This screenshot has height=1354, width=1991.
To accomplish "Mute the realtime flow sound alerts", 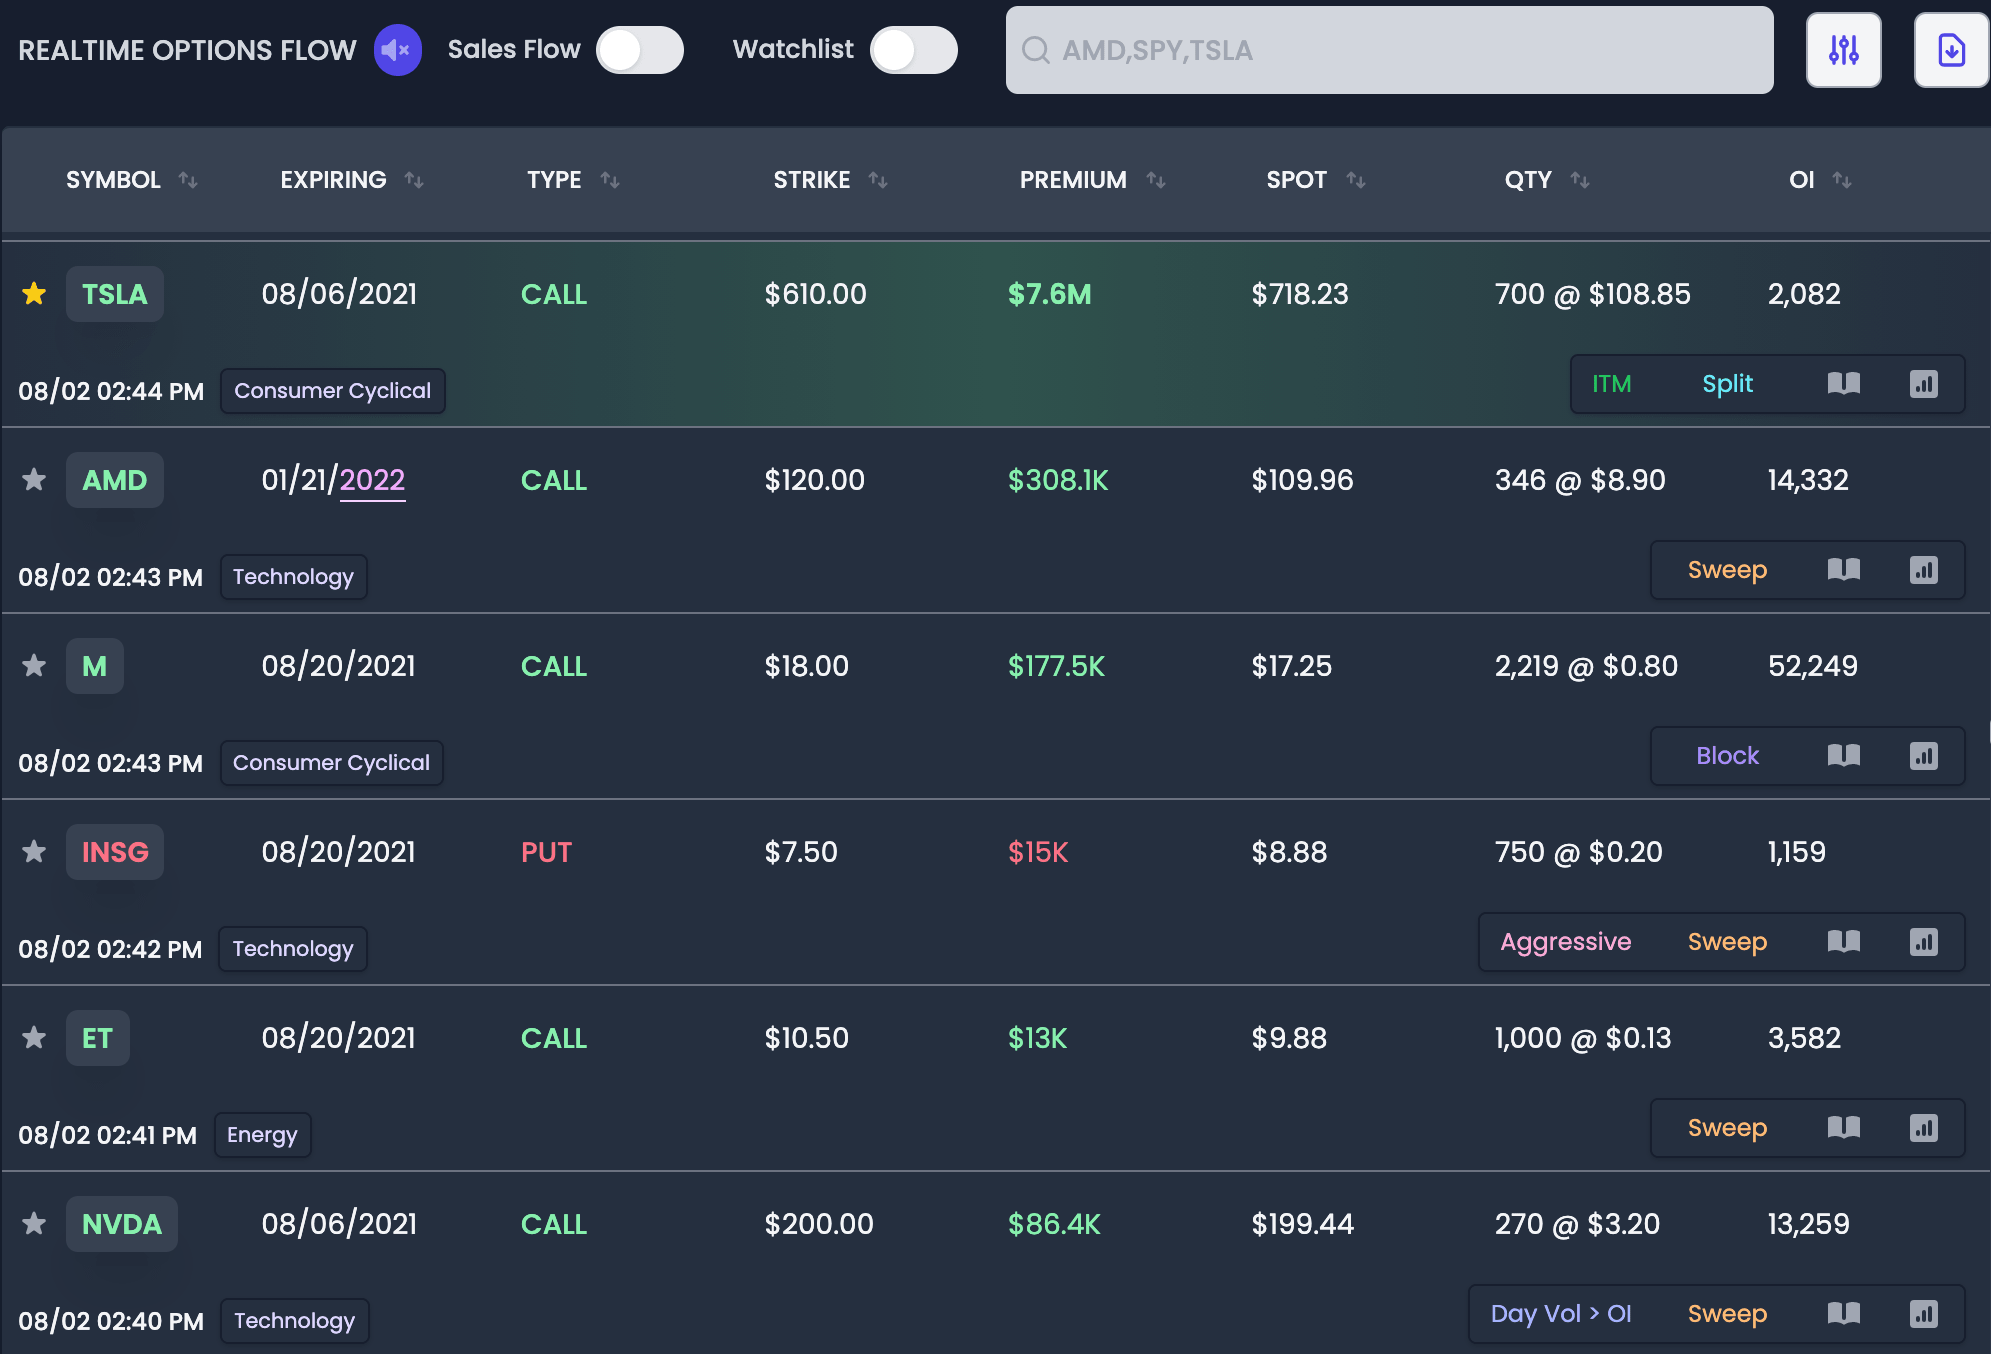I will click(x=397, y=49).
